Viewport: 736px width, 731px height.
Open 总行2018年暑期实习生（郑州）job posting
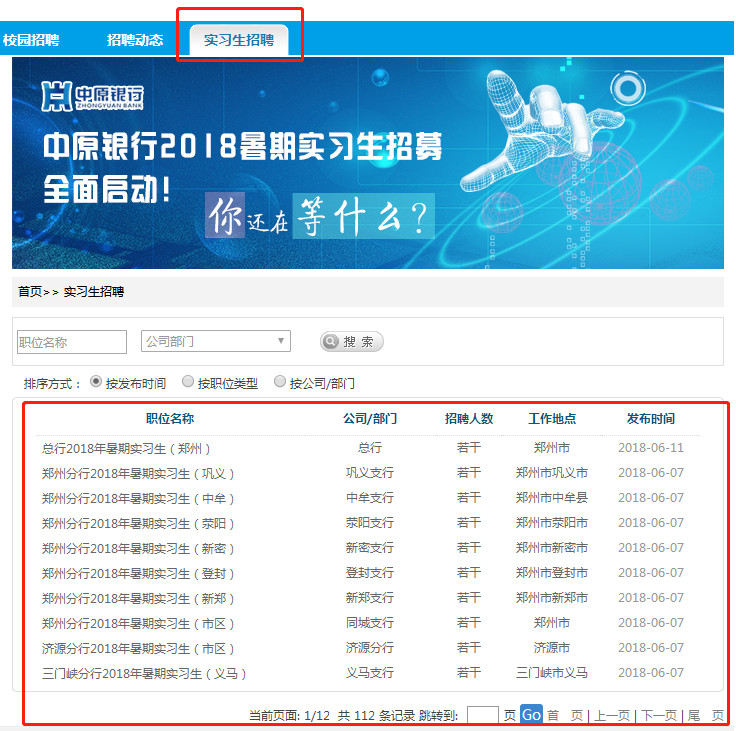click(126, 448)
